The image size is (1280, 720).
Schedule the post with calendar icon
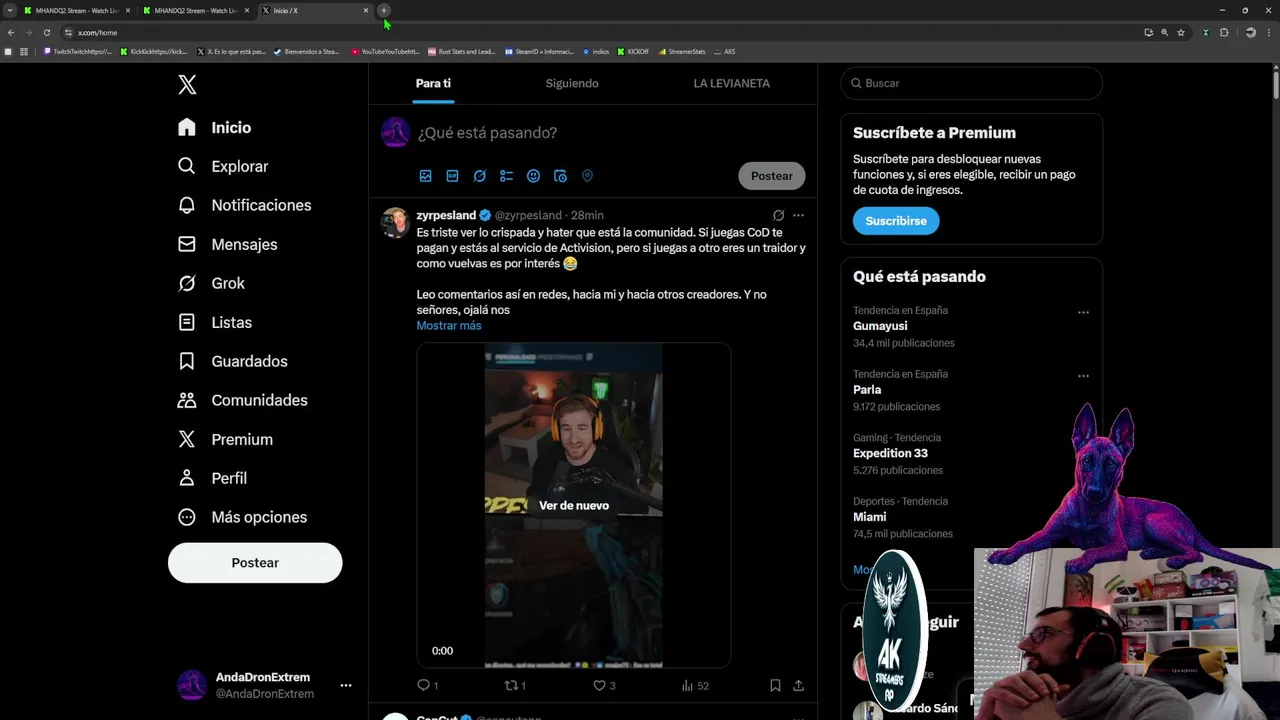pos(560,176)
